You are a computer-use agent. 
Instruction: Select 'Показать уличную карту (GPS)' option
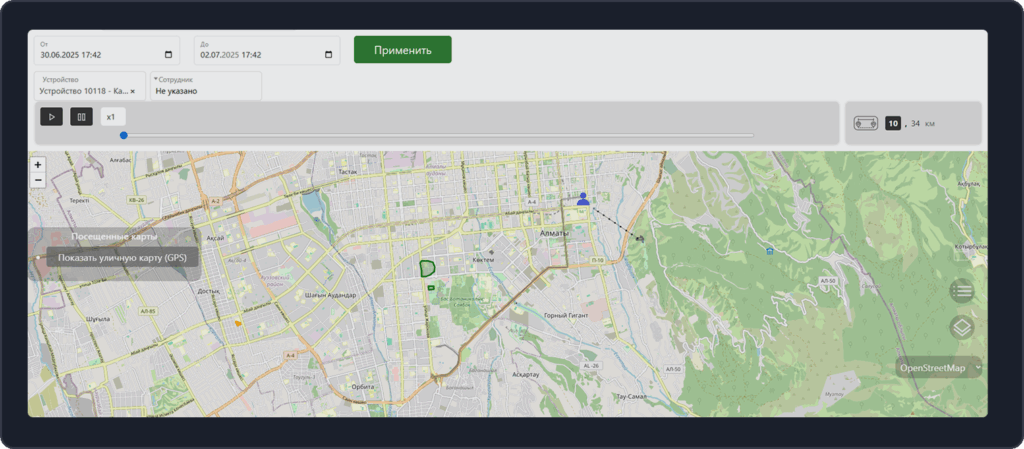click(x=122, y=257)
